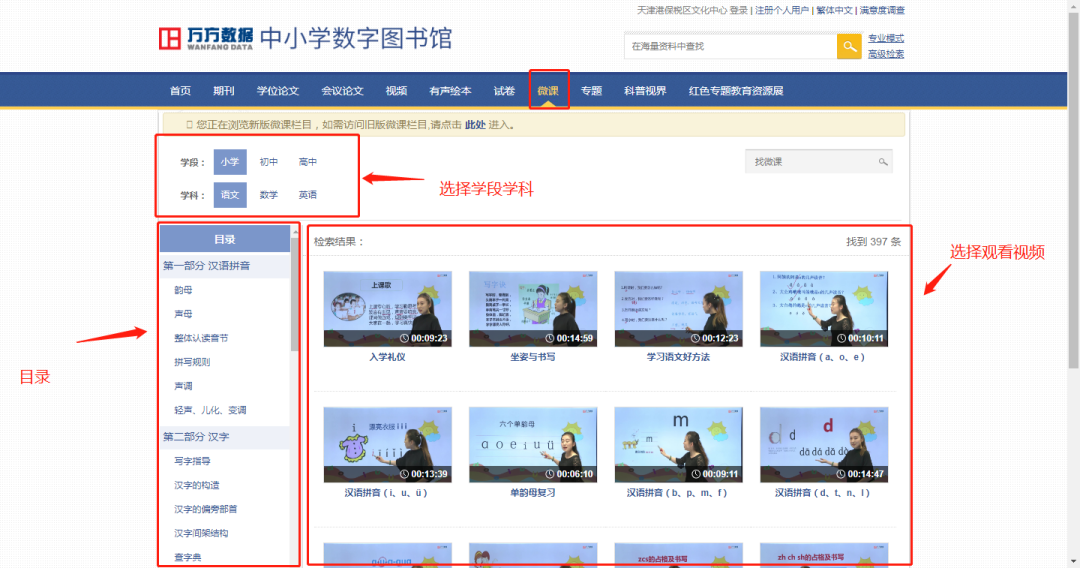Focus the main search input field
The height and width of the screenshot is (568, 1080).
click(x=730, y=46)
